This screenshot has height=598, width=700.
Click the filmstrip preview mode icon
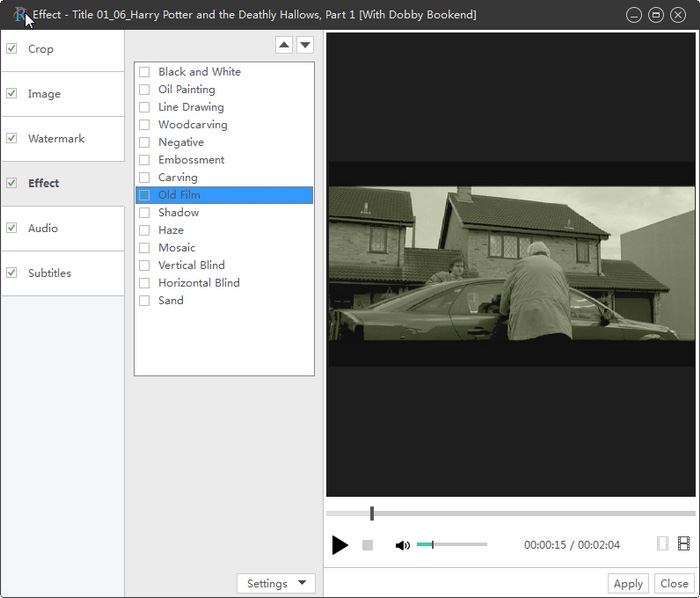click(x=684, y=544)
